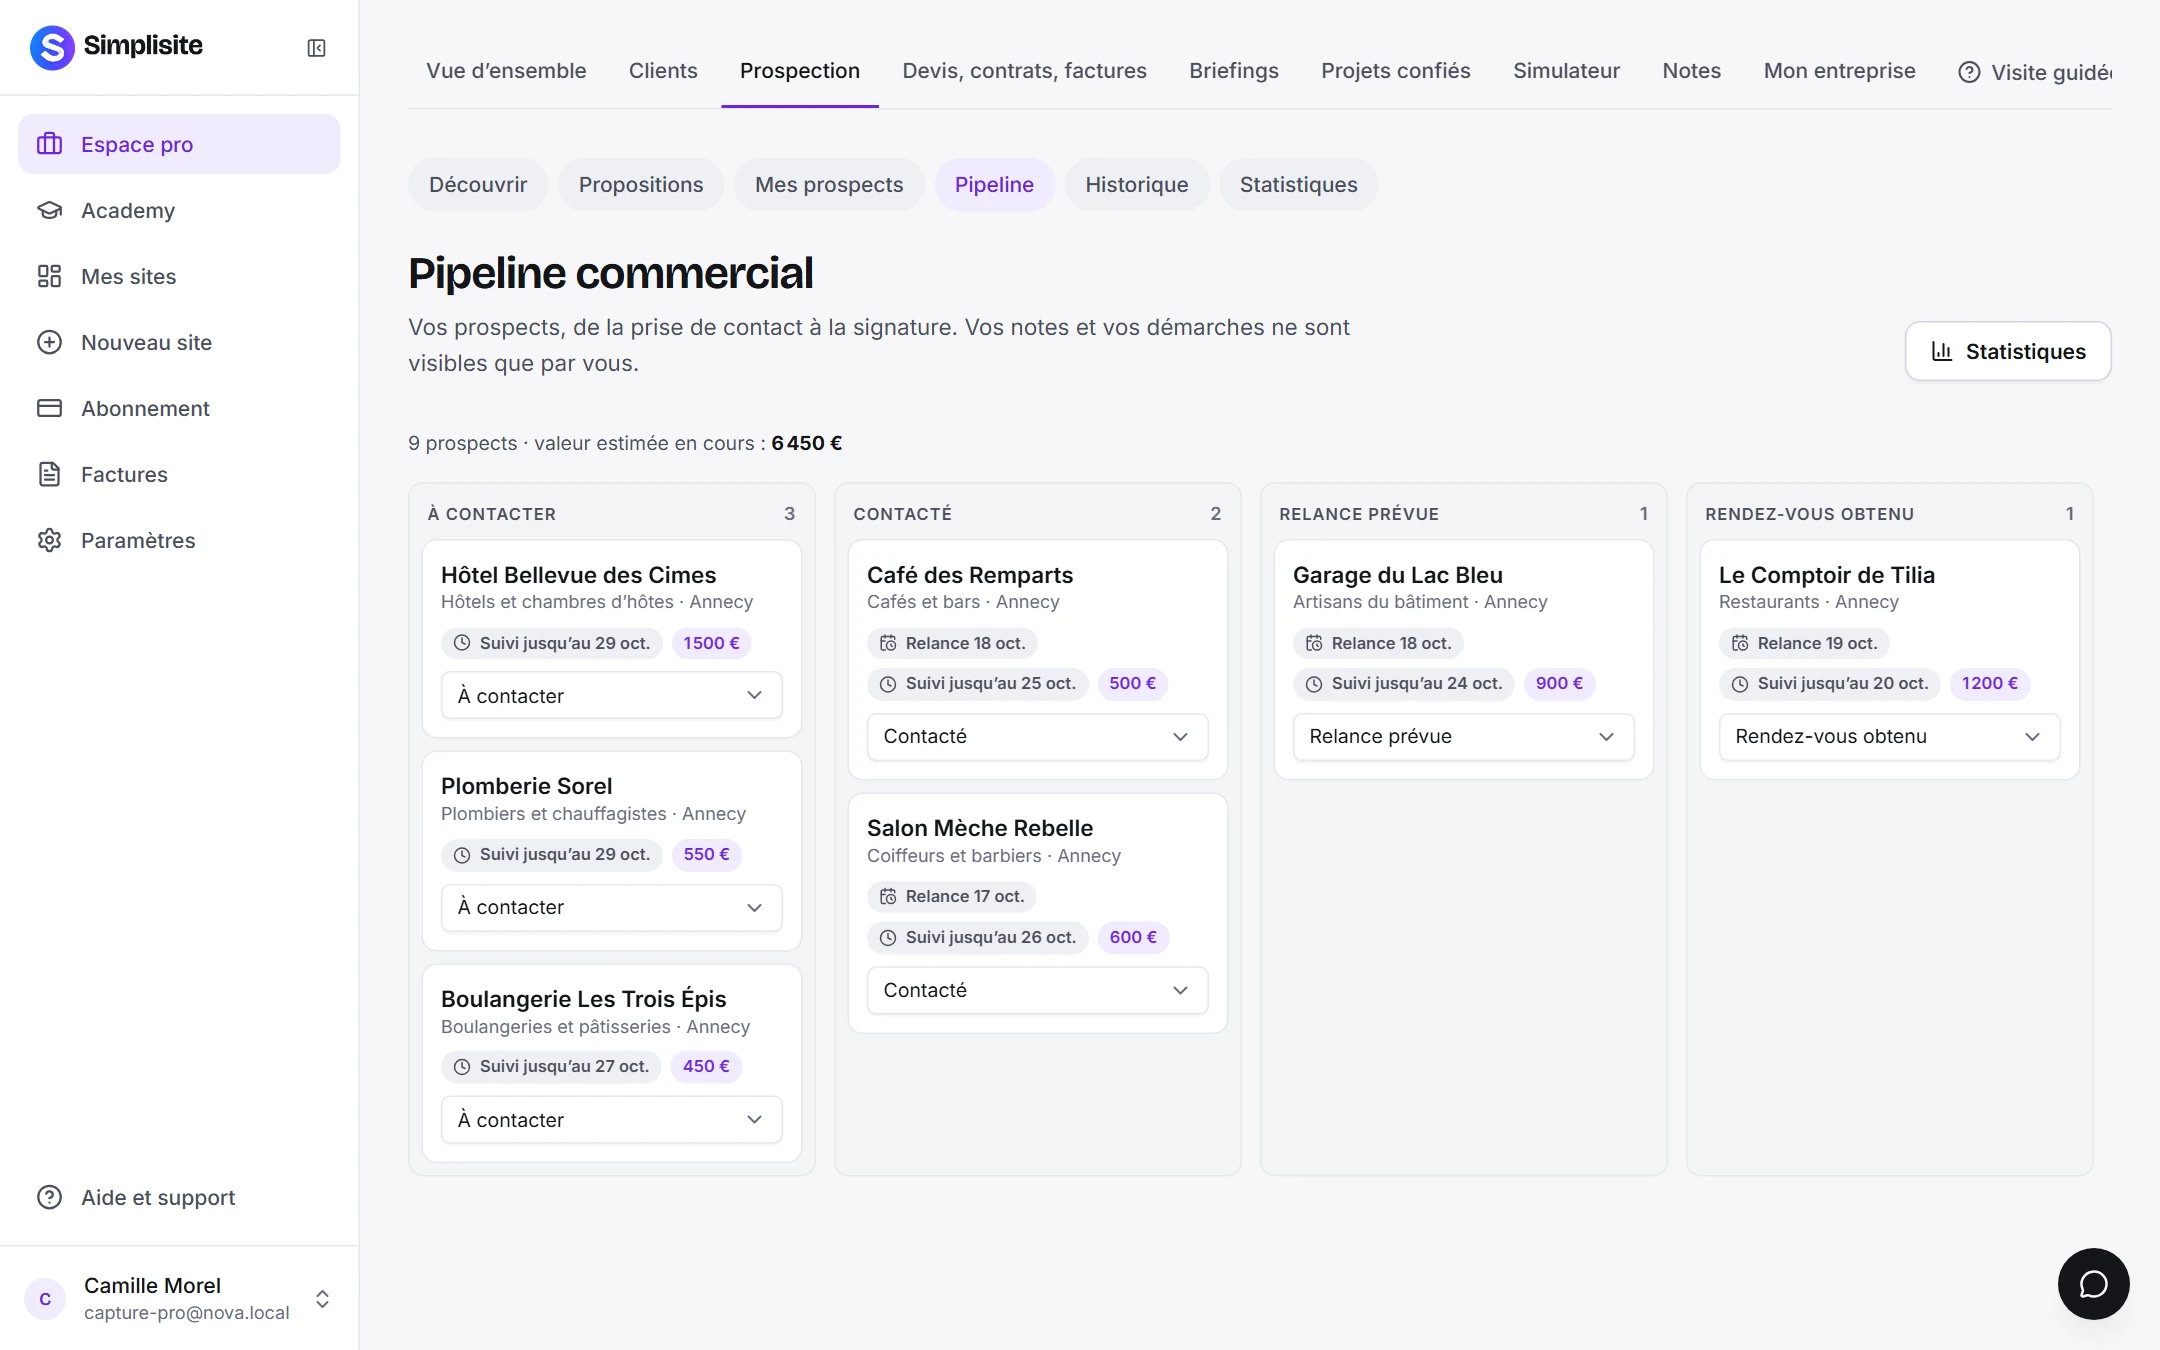Click the Garage du Lac Bleu card title
The height and width of the screenshot is (1350, 2160).
coord(1398,575)
